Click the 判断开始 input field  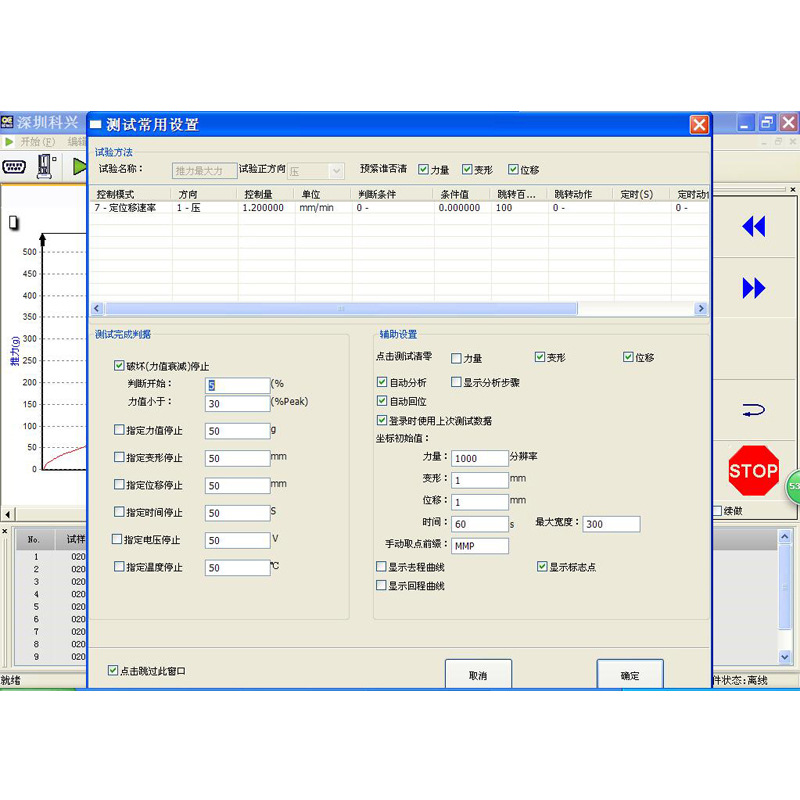pyautogui.click(x=237, y=385)
